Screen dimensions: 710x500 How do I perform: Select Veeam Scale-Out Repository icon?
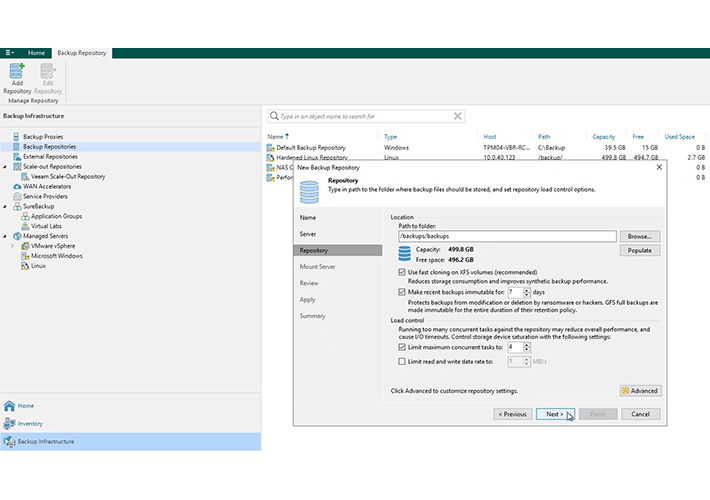point(25,177)
